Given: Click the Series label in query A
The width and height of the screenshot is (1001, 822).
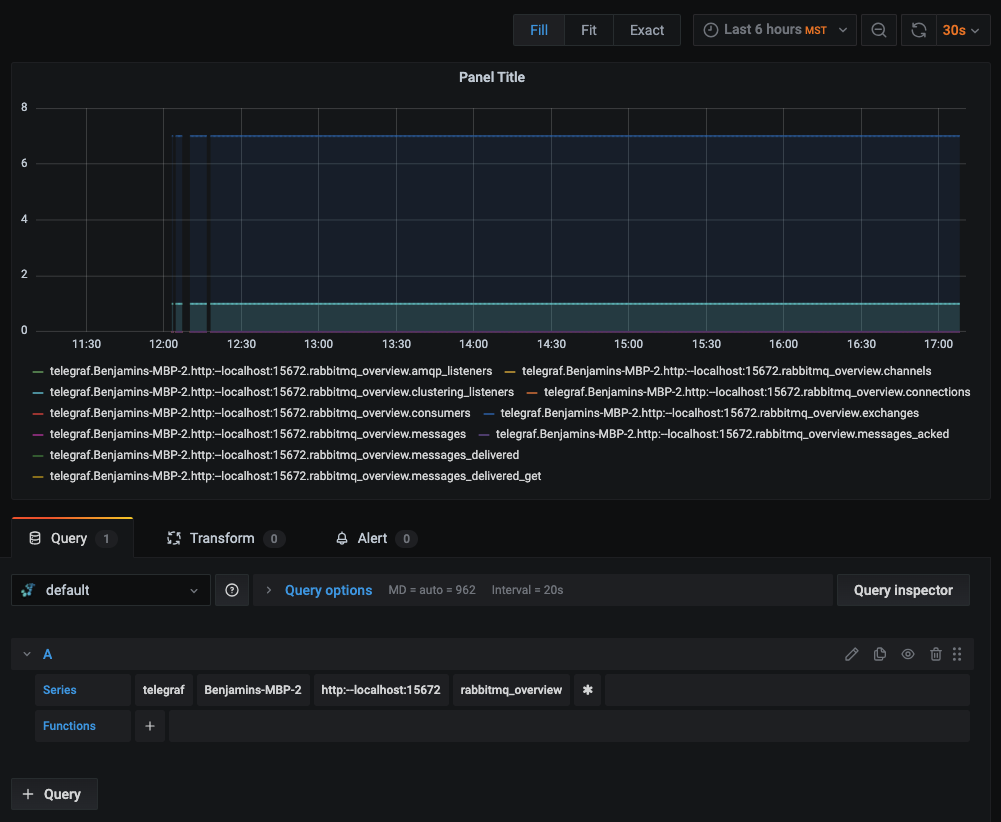Looking at the screenshot, I should coord(83,690).
